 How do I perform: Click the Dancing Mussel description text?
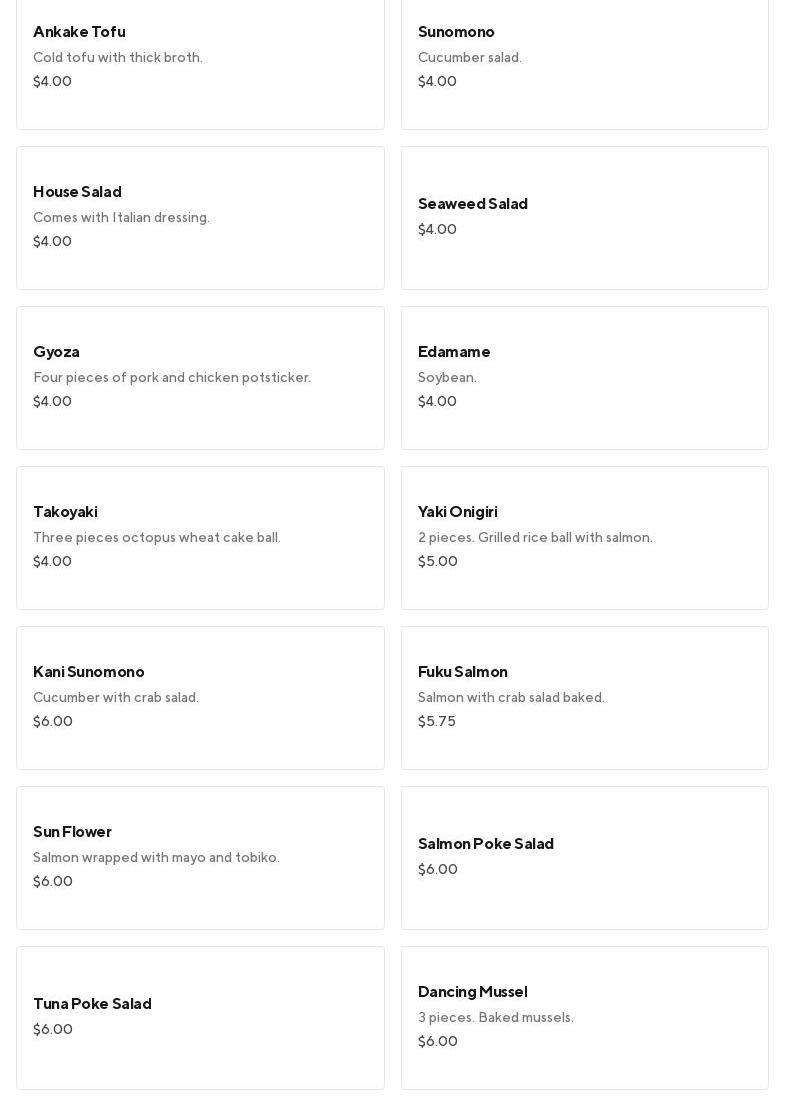point(496,1018)
